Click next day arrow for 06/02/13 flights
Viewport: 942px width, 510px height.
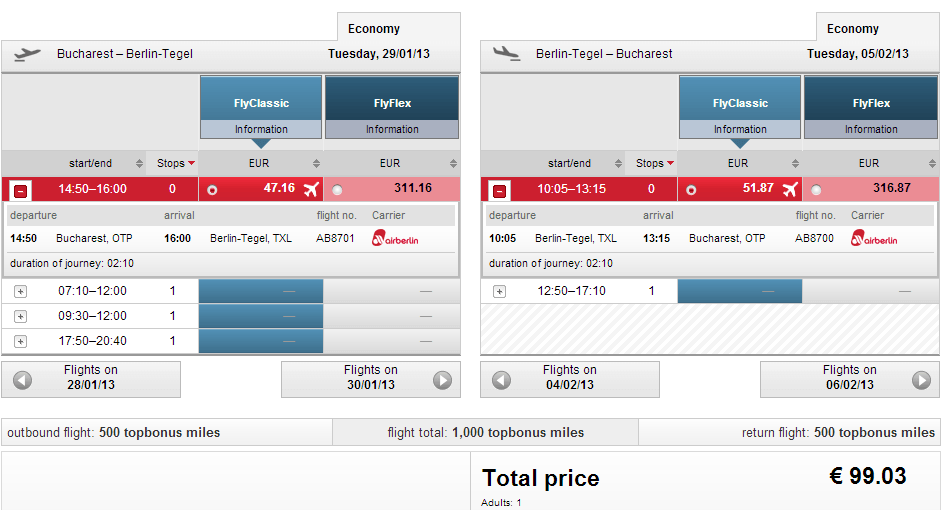pyautogui.click(x=921, y=380)
